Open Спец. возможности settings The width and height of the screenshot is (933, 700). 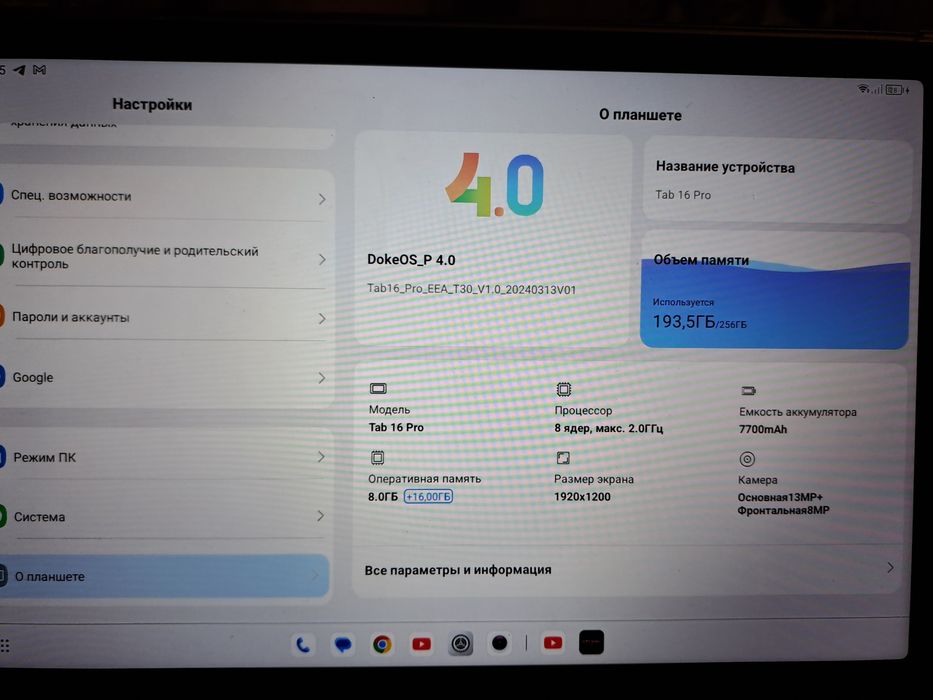pos(165,197)
